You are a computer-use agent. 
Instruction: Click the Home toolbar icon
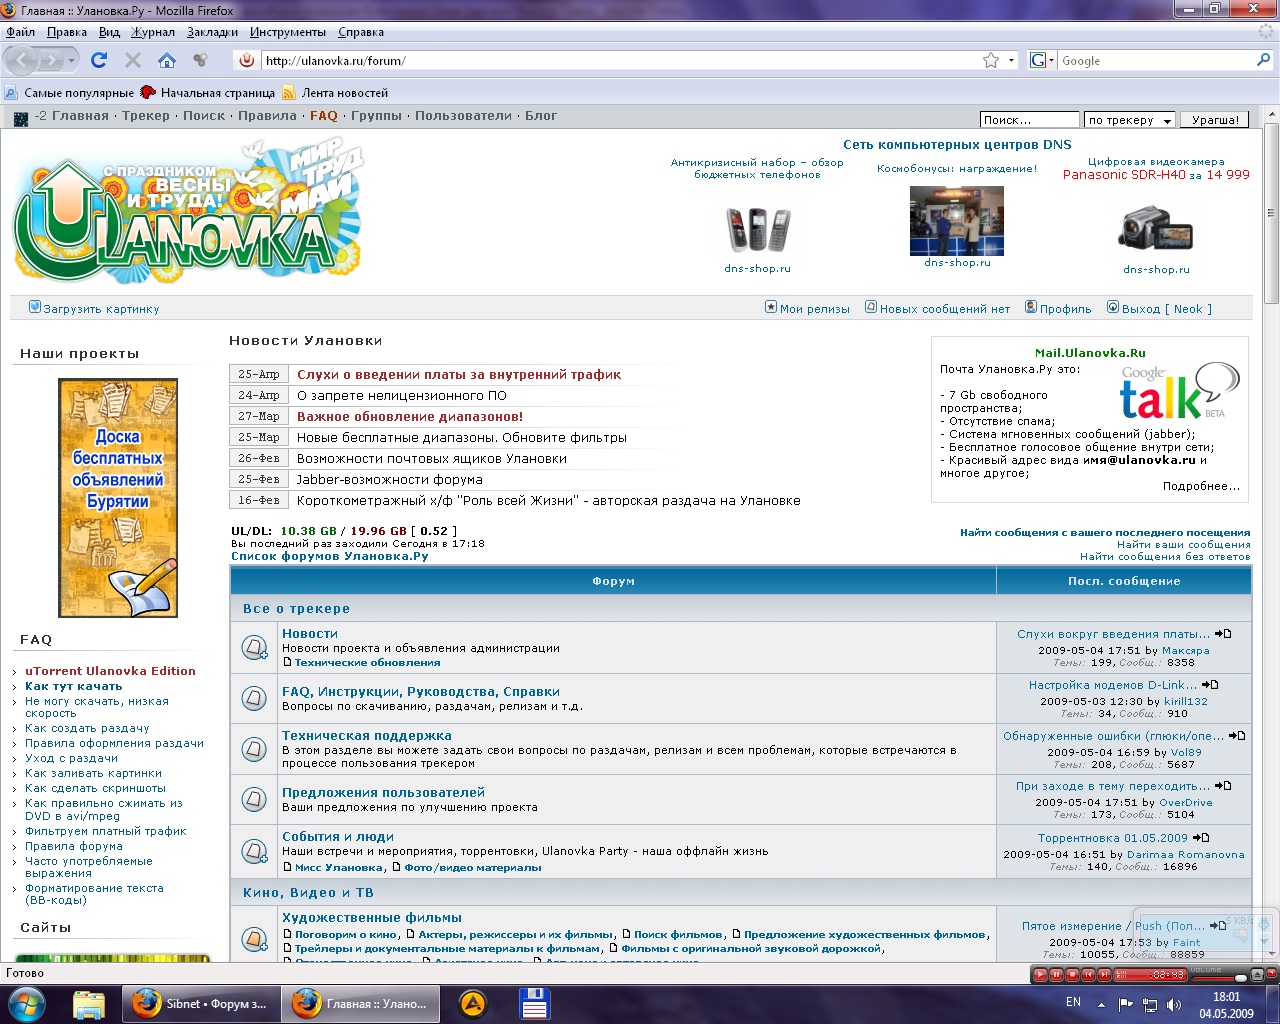pos(166,60)
